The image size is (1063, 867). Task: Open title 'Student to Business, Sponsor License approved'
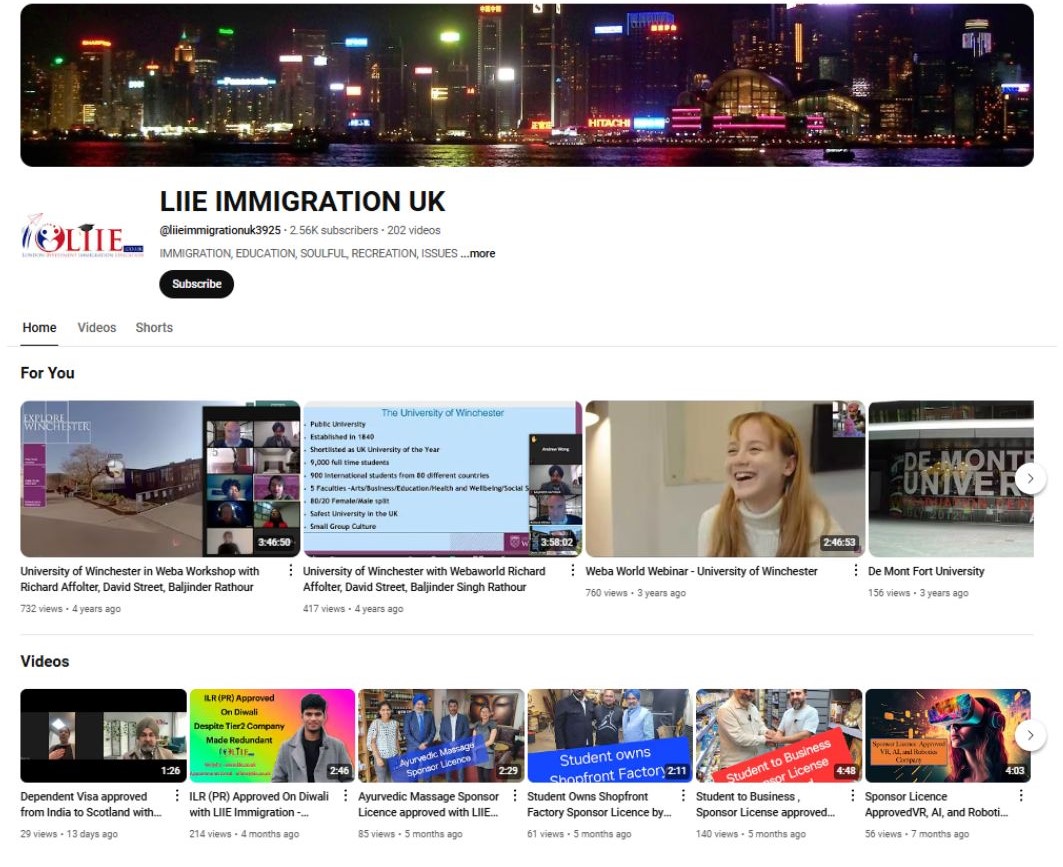tap(765, 804)
